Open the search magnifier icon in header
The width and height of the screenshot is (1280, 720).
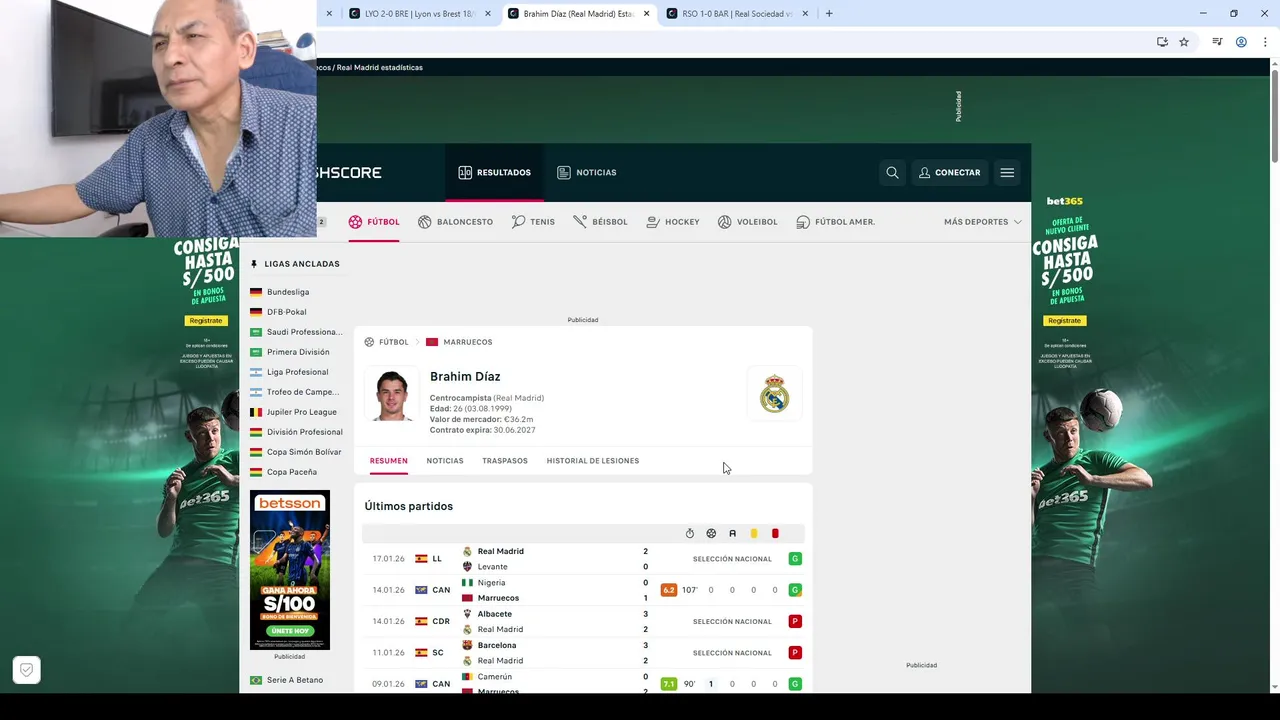click(x=892, y=172)
